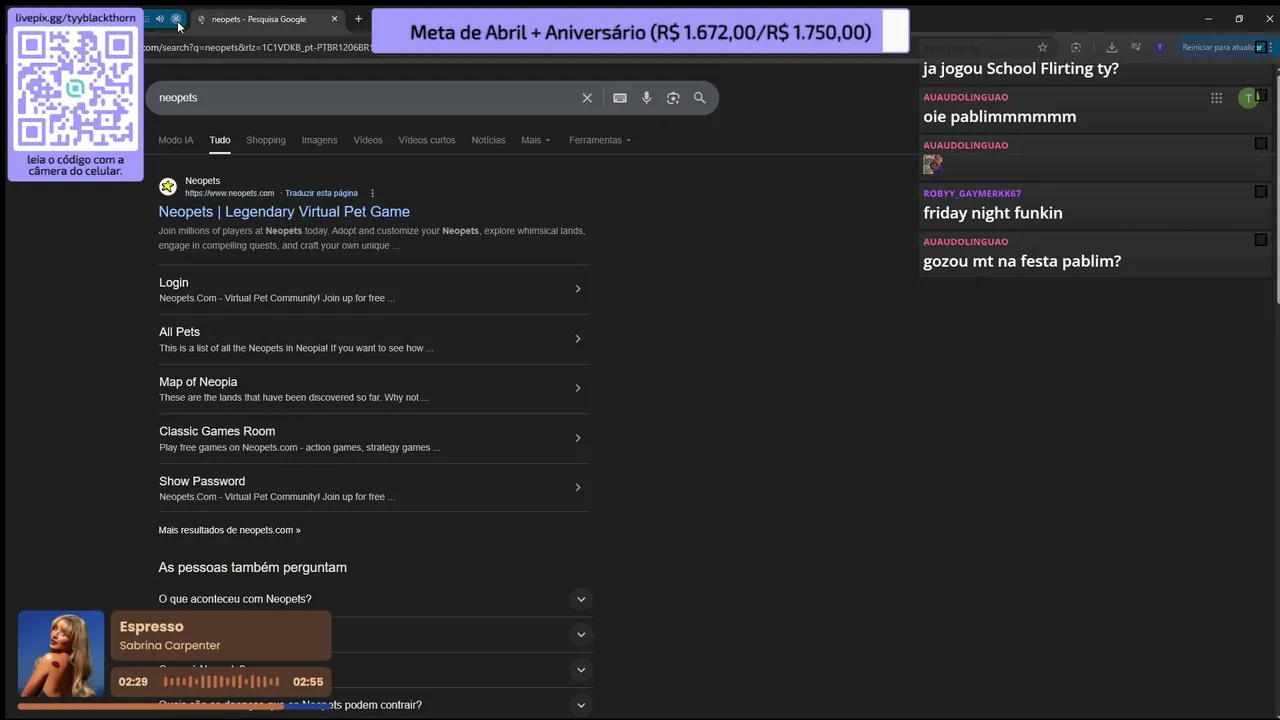The width and height of the screenshot is (1280, 720).
Task: Click the ROBYY_GAYMERKK67 username
Action: 972,193
